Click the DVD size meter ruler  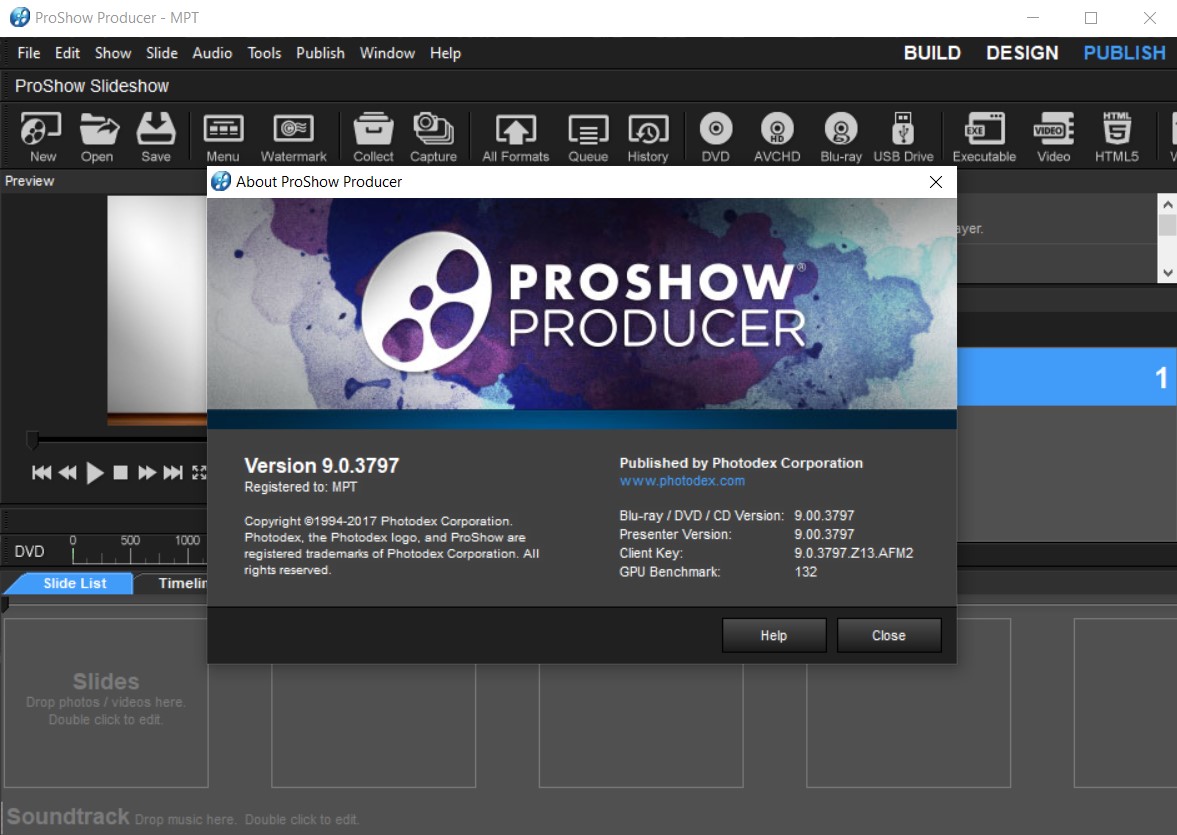[139, 551]
